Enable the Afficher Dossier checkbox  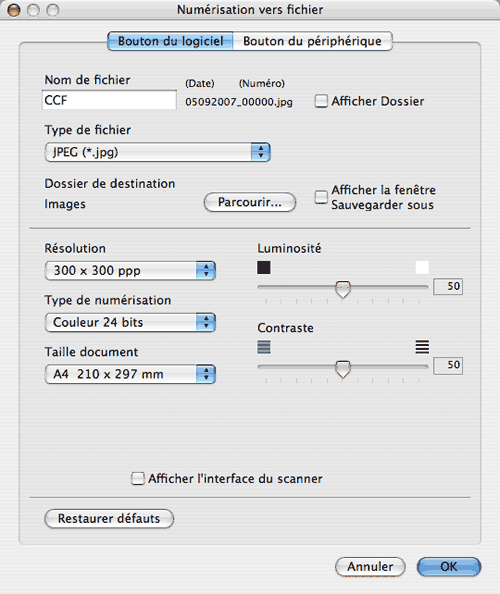(321, 101)
